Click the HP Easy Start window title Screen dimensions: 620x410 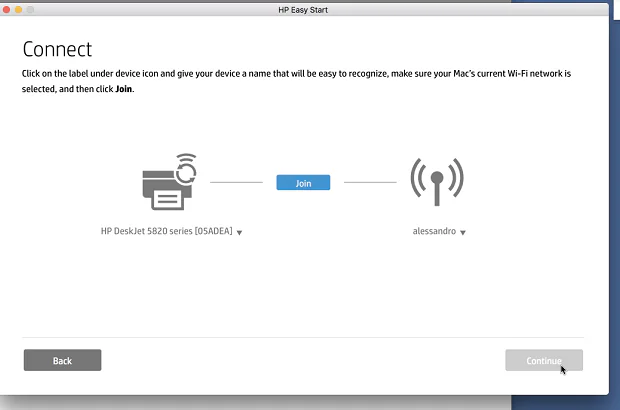[303, 10]
